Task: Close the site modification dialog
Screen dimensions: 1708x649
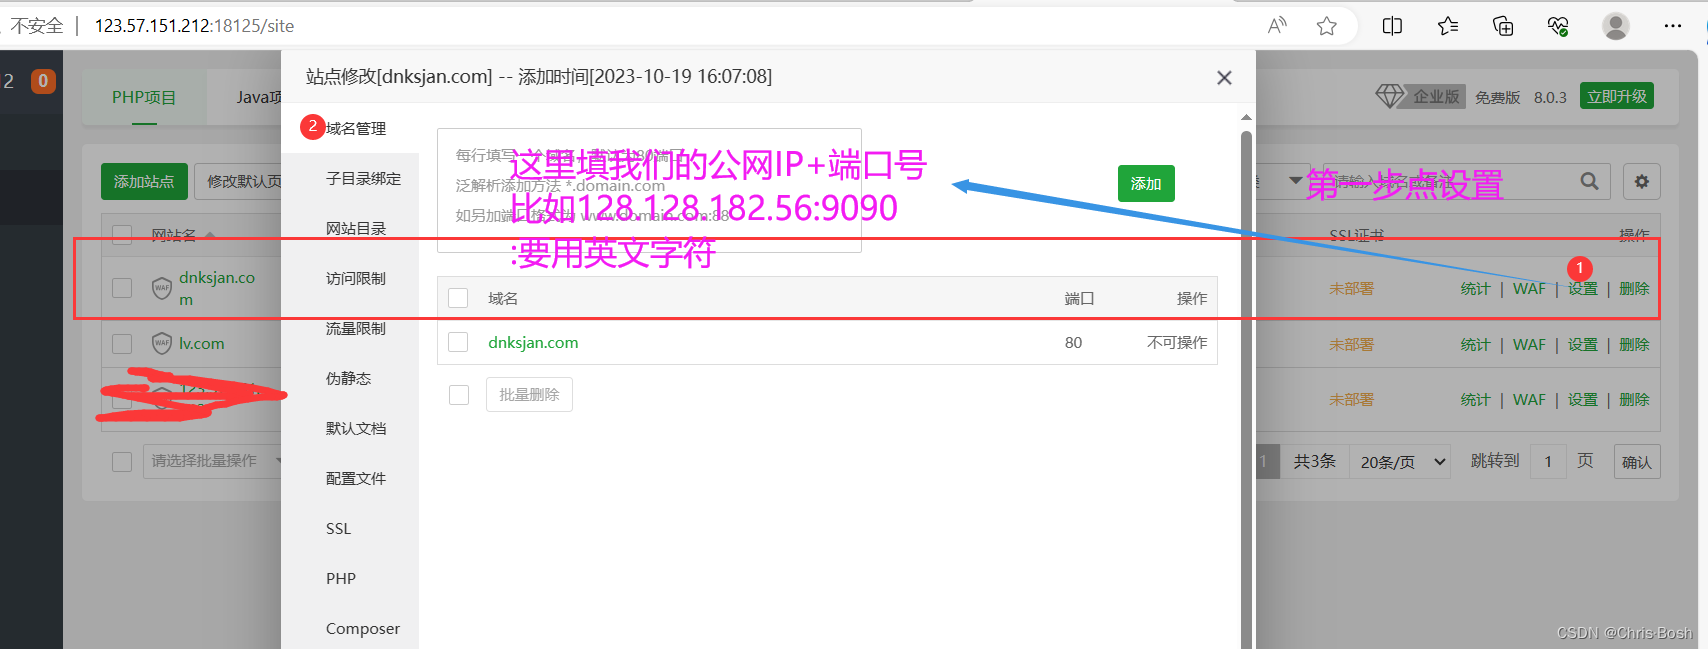Action: tap(1224, 77)
